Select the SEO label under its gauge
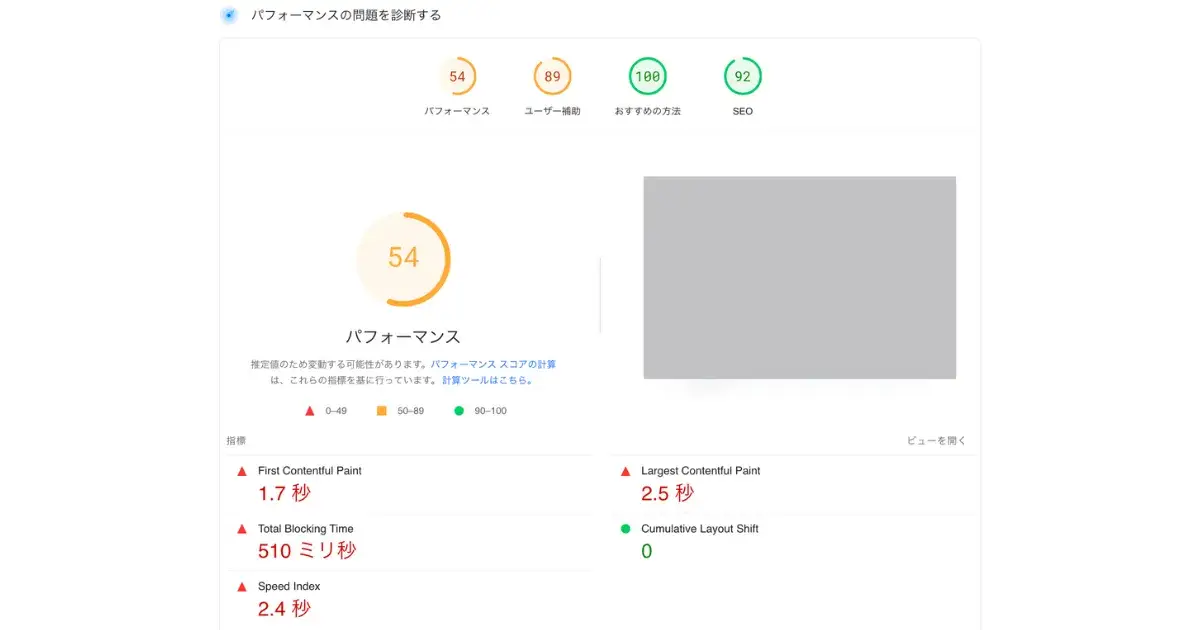Viewport: 1200px width, 630px height. 742,111
